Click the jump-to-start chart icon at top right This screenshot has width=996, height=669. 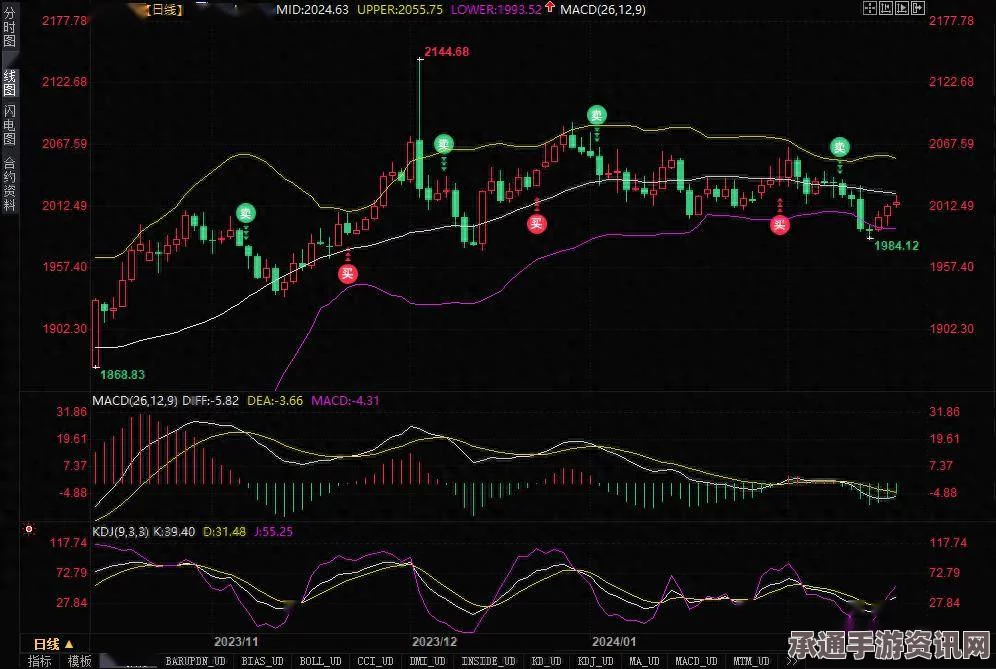point(885,8)
